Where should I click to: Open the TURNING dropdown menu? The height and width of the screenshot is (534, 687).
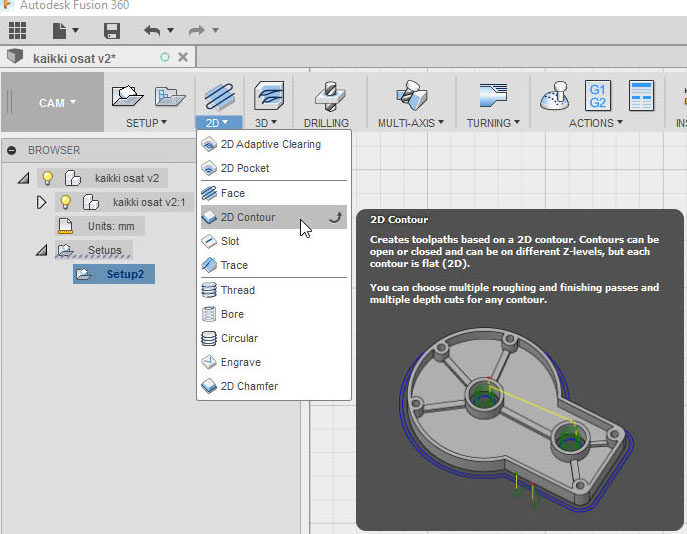point(493,123)
